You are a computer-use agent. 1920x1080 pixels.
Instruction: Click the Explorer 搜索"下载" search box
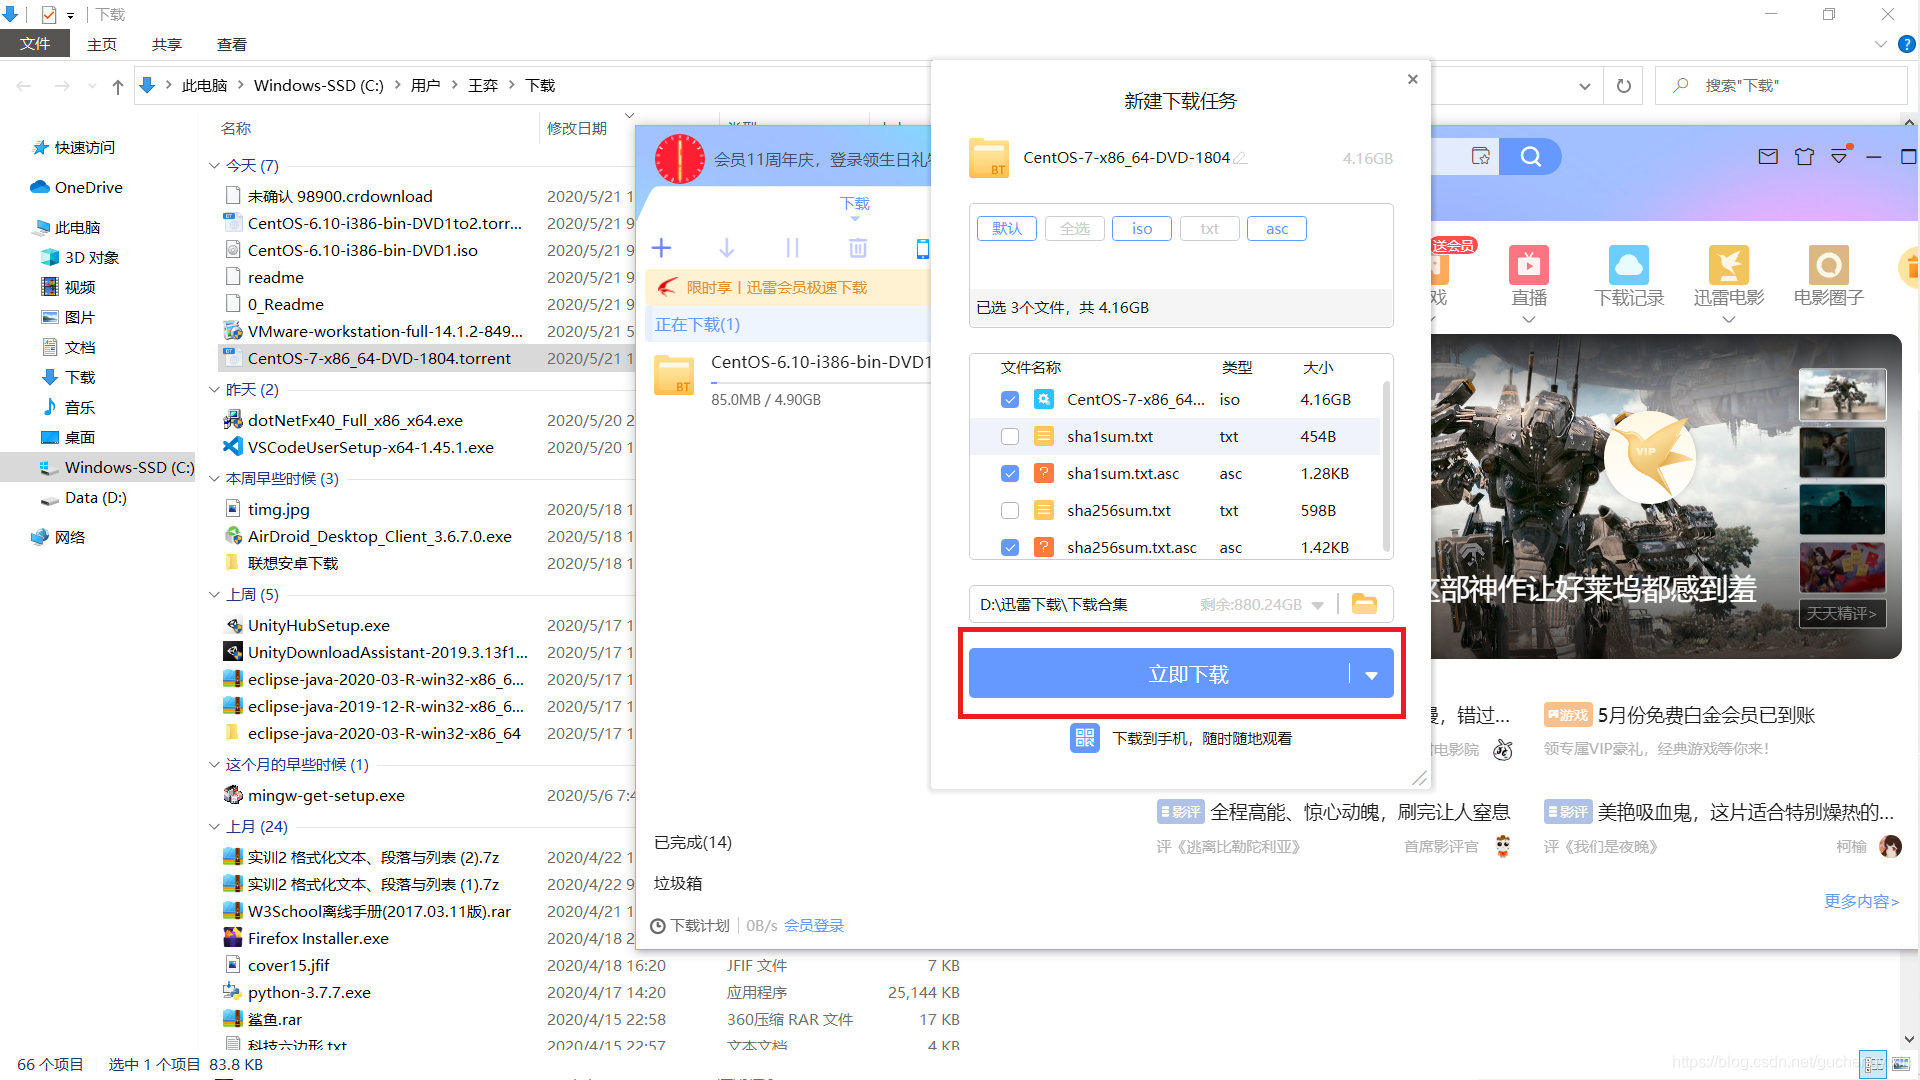coord(1781,86)
